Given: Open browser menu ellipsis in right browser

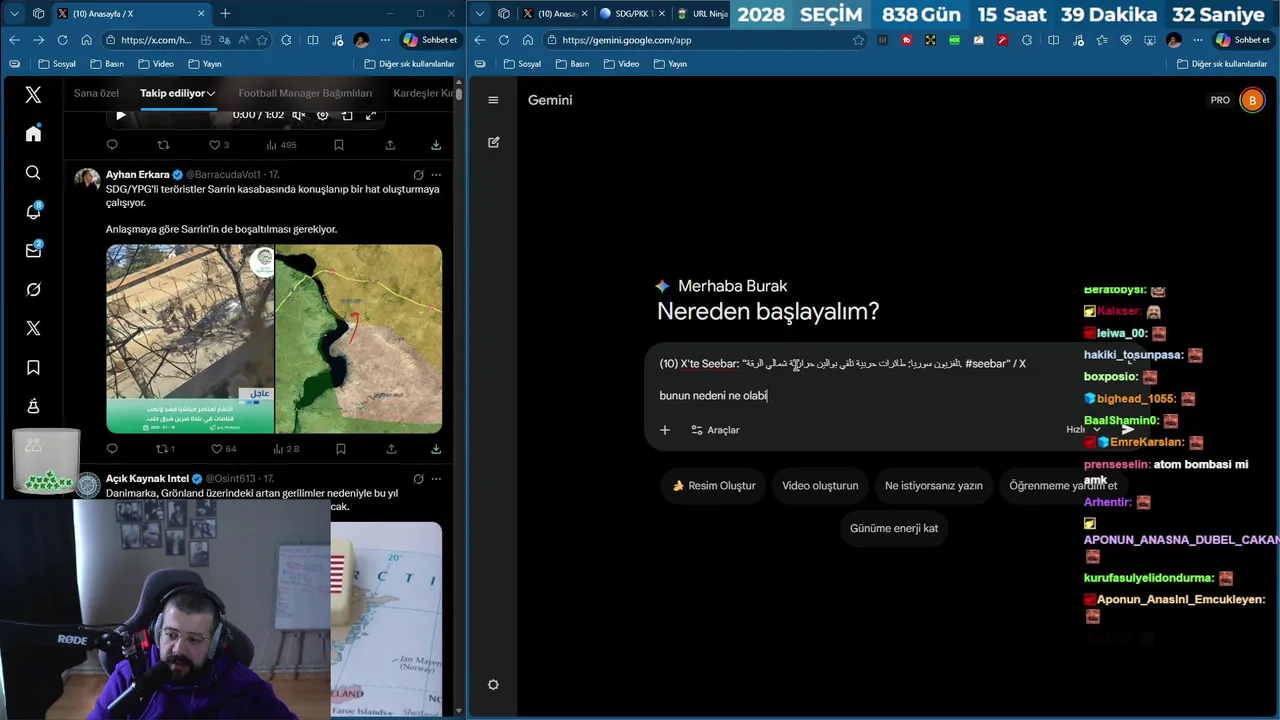Looking at the screenshot, I should (x=1200, y=40).
